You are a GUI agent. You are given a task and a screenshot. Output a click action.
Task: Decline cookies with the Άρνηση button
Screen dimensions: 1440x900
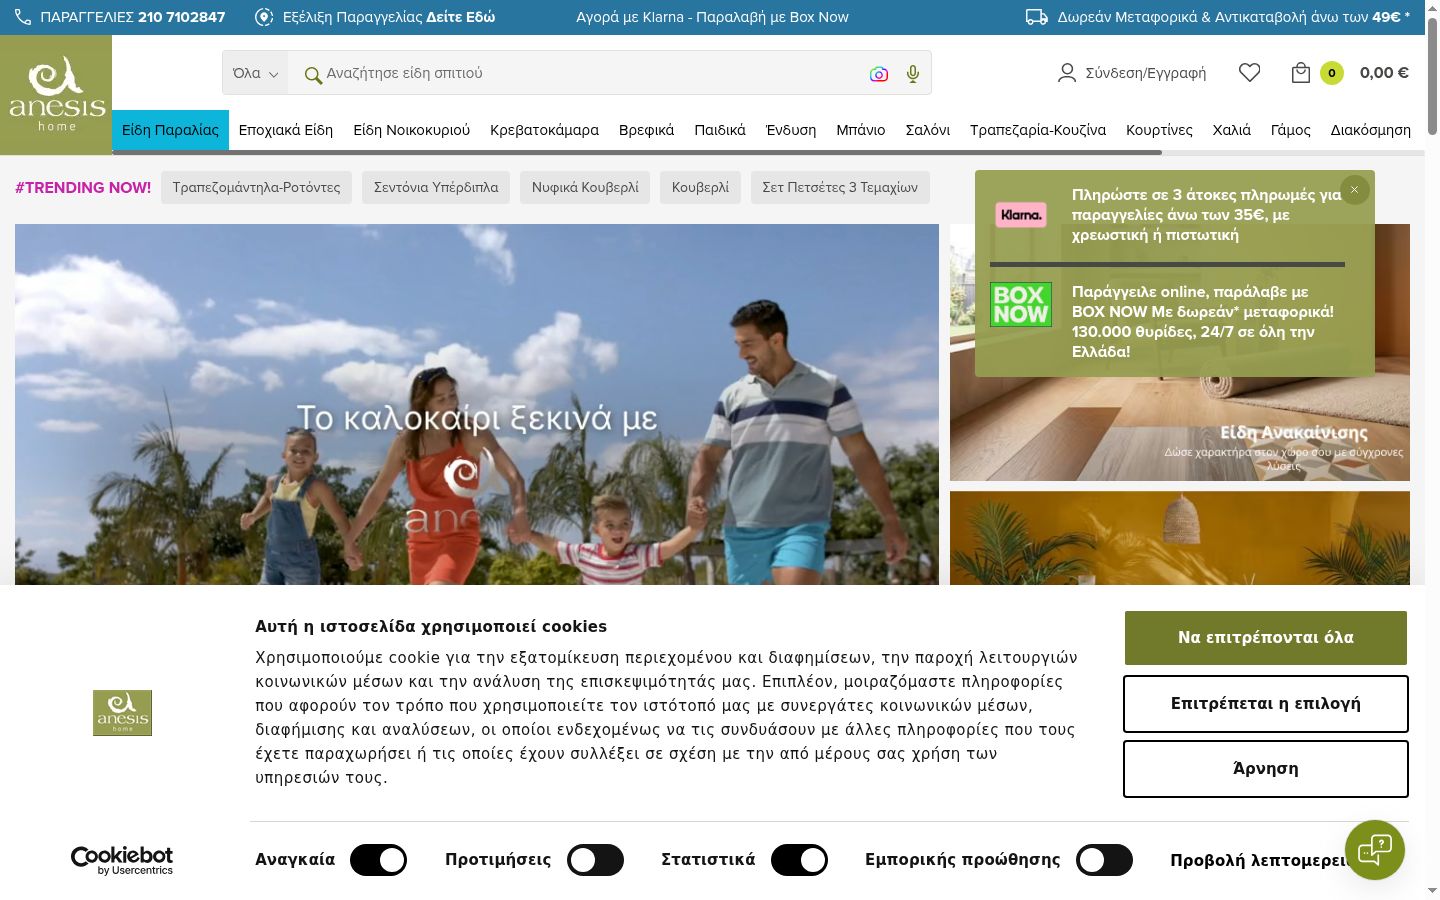click(1266, 769)
